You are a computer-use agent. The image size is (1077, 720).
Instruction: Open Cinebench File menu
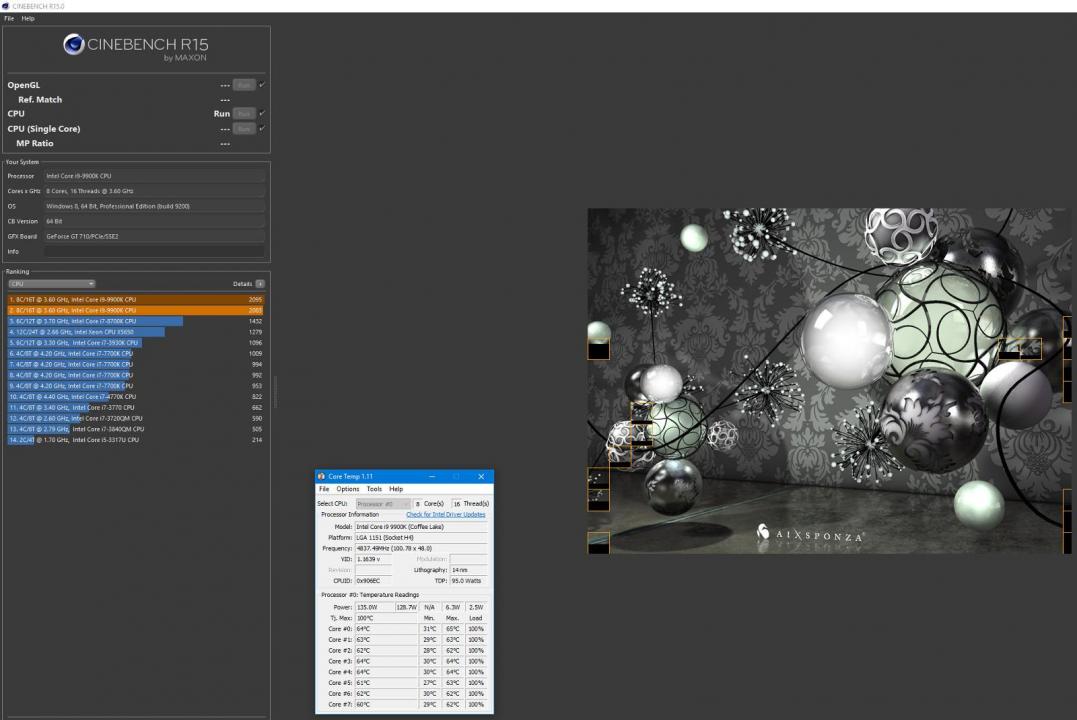tap(9, 18)
